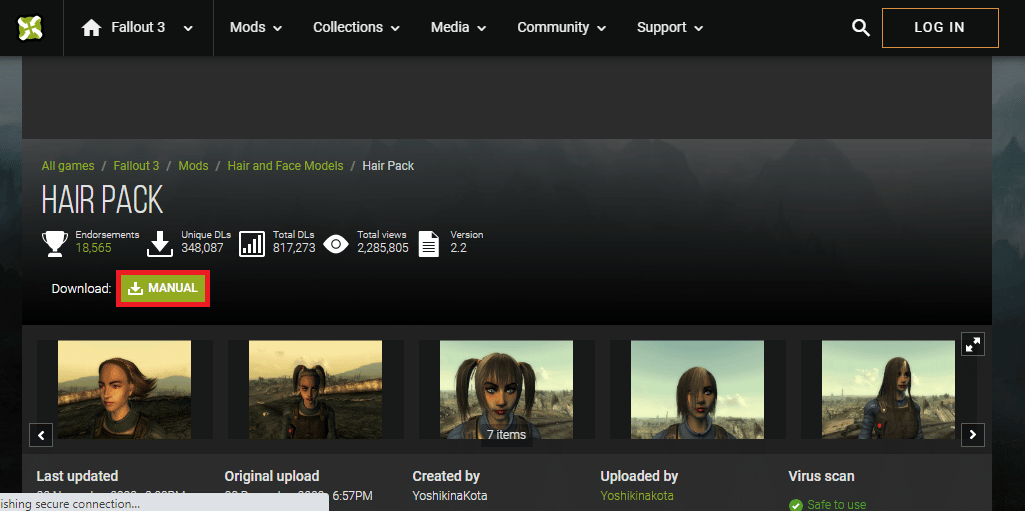Click the 817,273 total downloads value
This screenshot has width=1025, height=511.
(294, 248)
